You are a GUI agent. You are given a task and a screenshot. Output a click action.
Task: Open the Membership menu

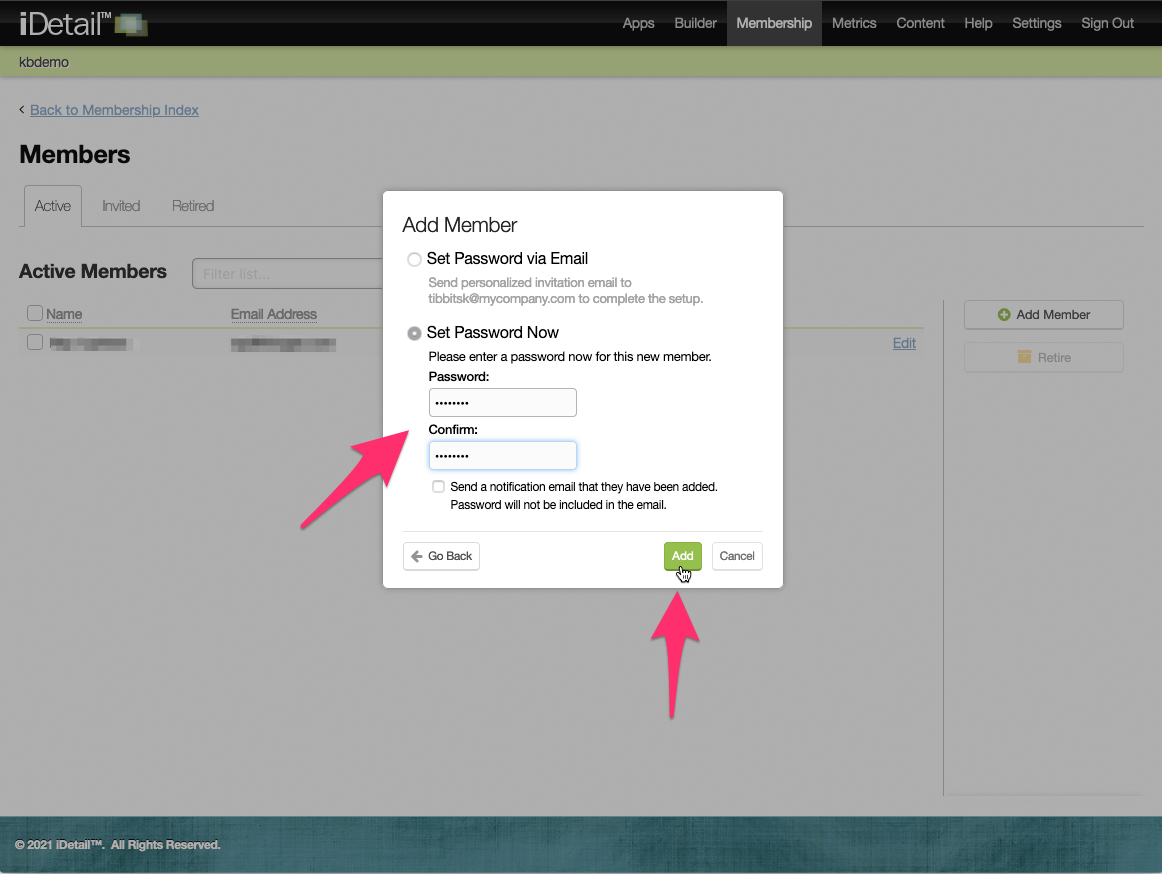(x=774, y=23)
